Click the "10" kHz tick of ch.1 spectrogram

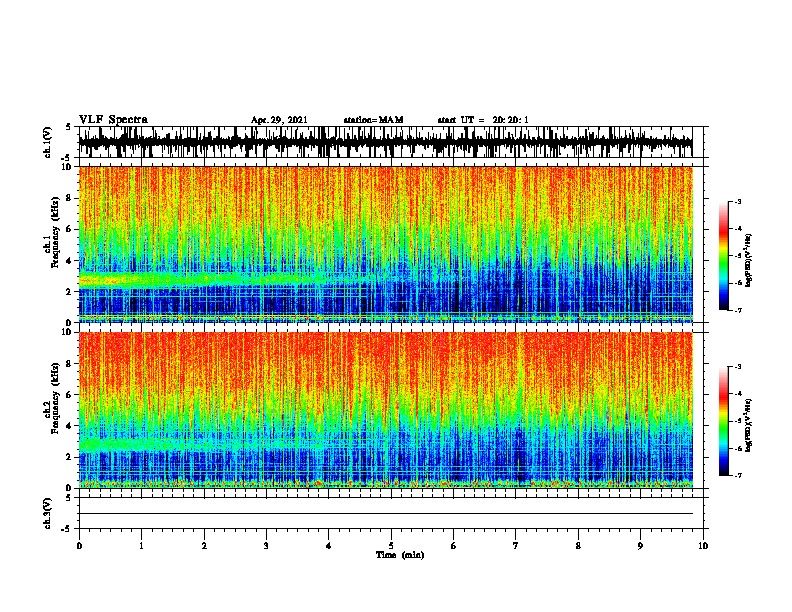tap(68, 167)
